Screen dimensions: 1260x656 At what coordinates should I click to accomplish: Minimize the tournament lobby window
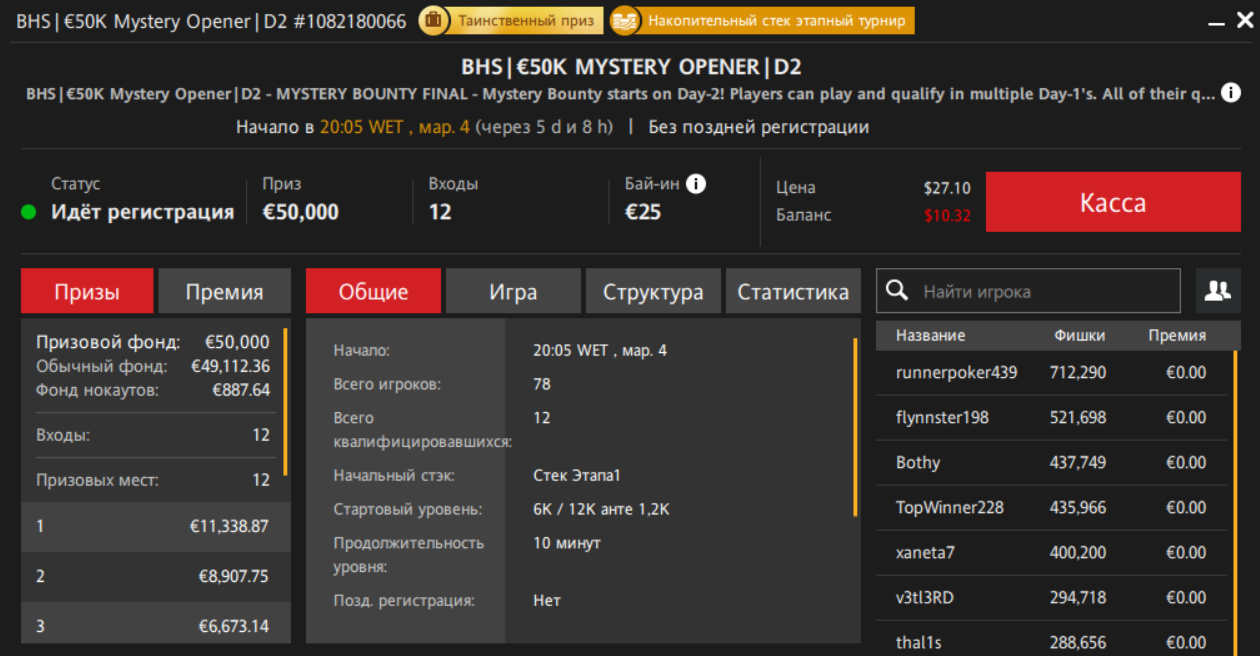coord(1215,22)
